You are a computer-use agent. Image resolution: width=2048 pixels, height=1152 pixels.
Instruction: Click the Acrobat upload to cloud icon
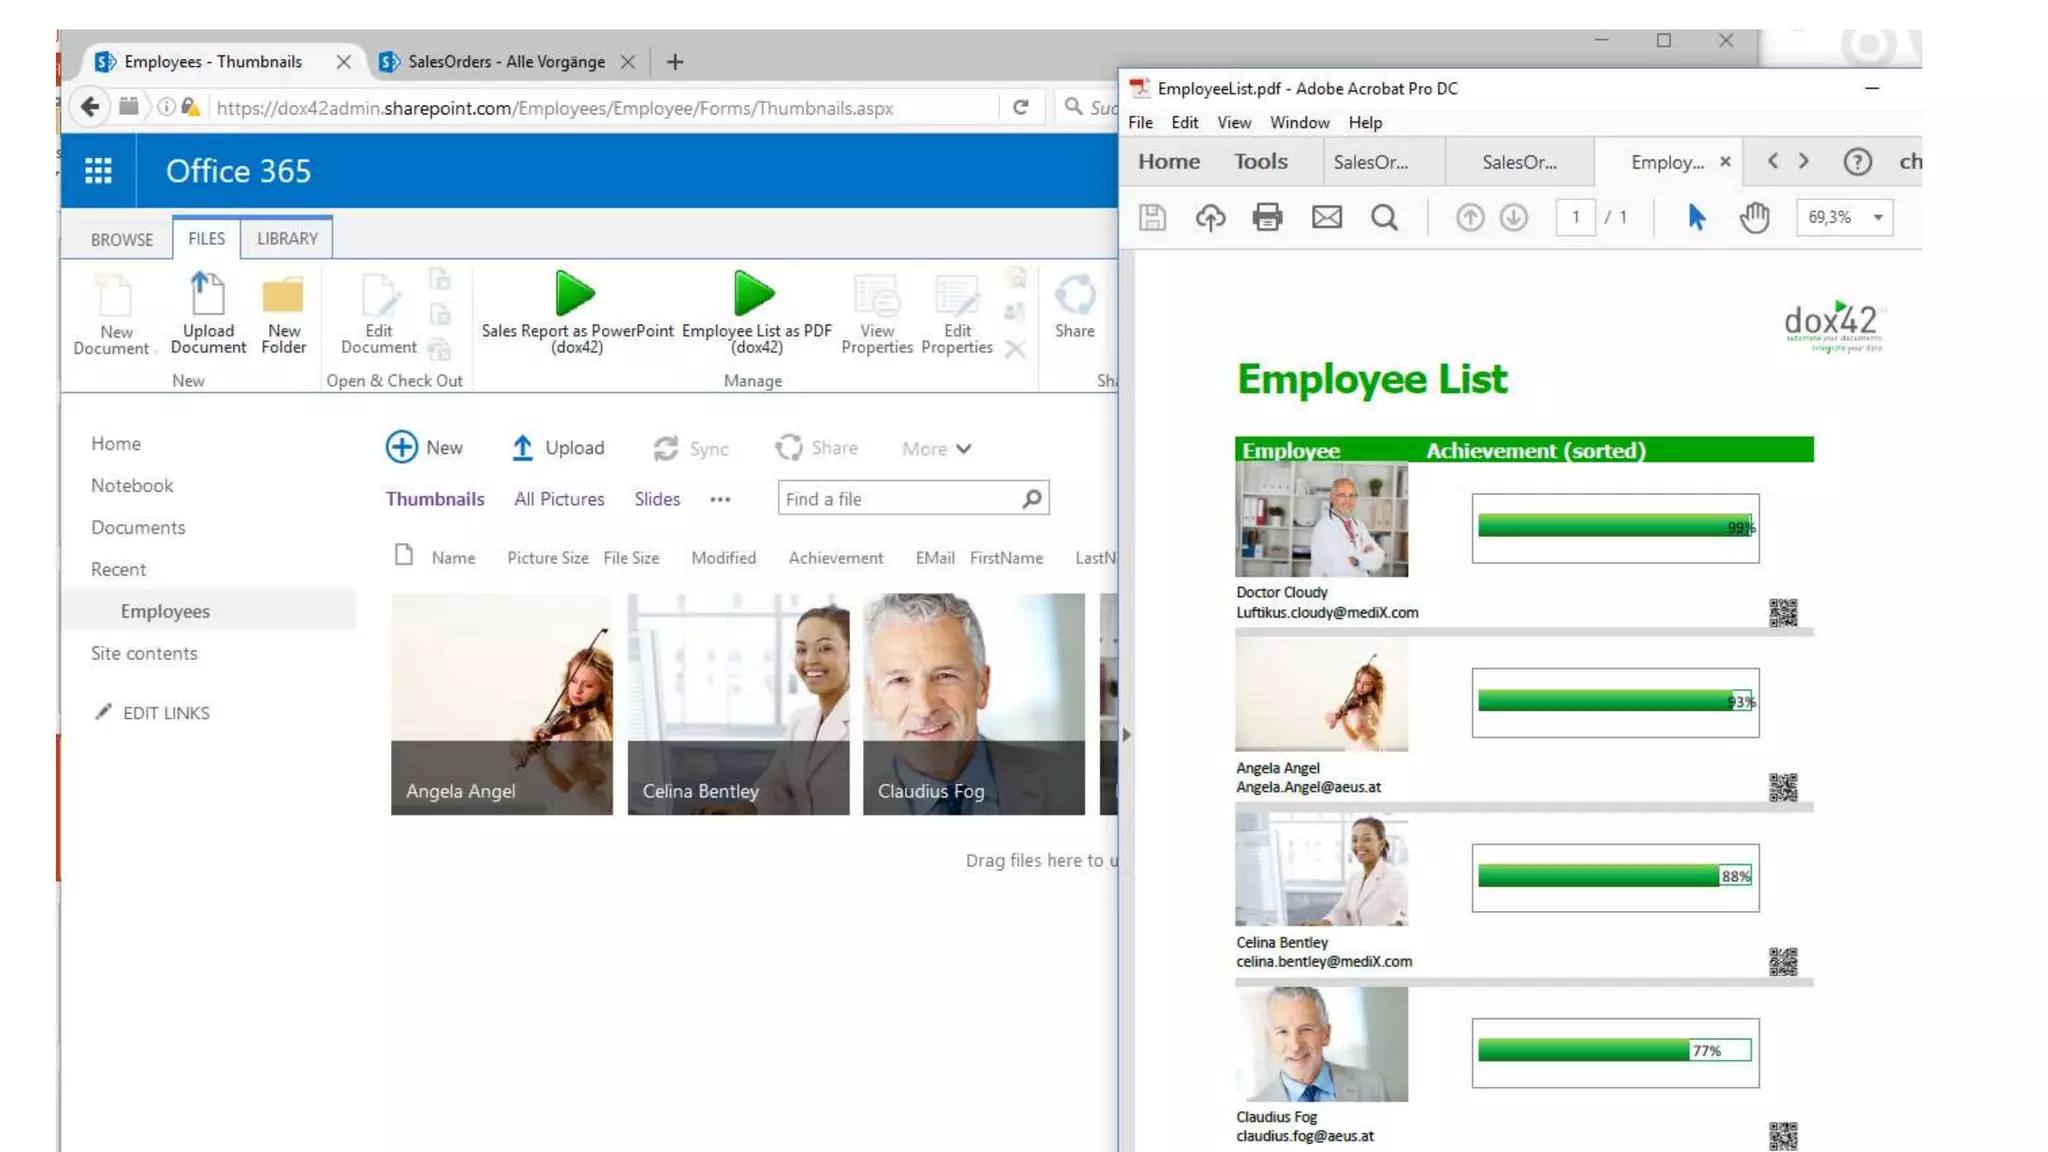1210,217
